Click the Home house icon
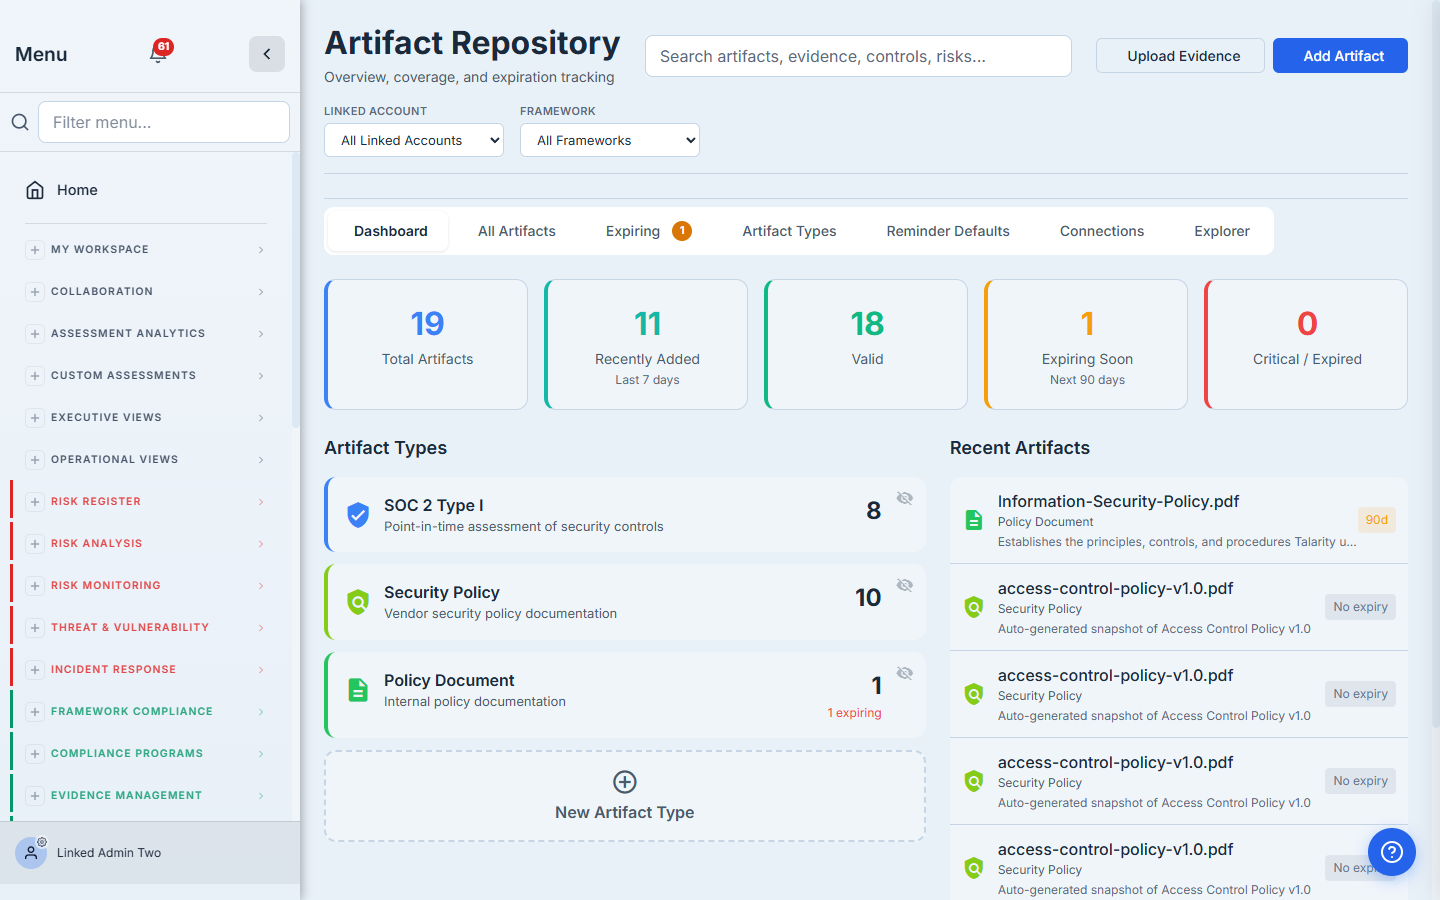This screenshot has height=900, width=1440. 35,190
